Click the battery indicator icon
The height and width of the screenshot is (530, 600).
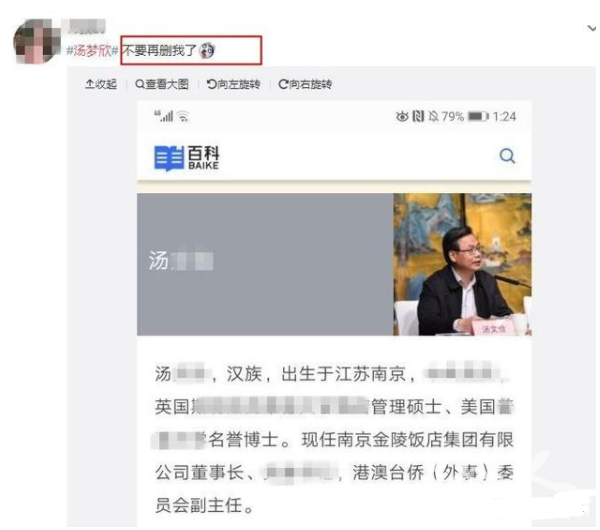[478, 116]
